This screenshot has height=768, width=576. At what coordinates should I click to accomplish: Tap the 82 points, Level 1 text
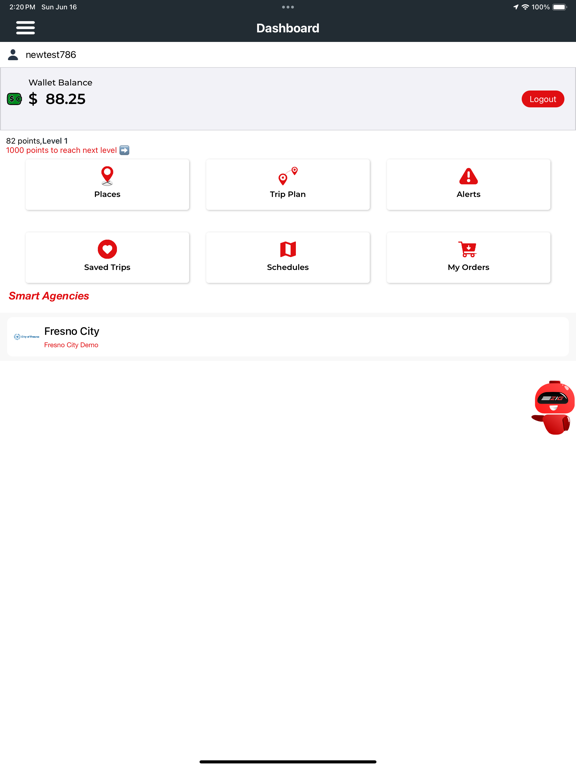[37, 141]
